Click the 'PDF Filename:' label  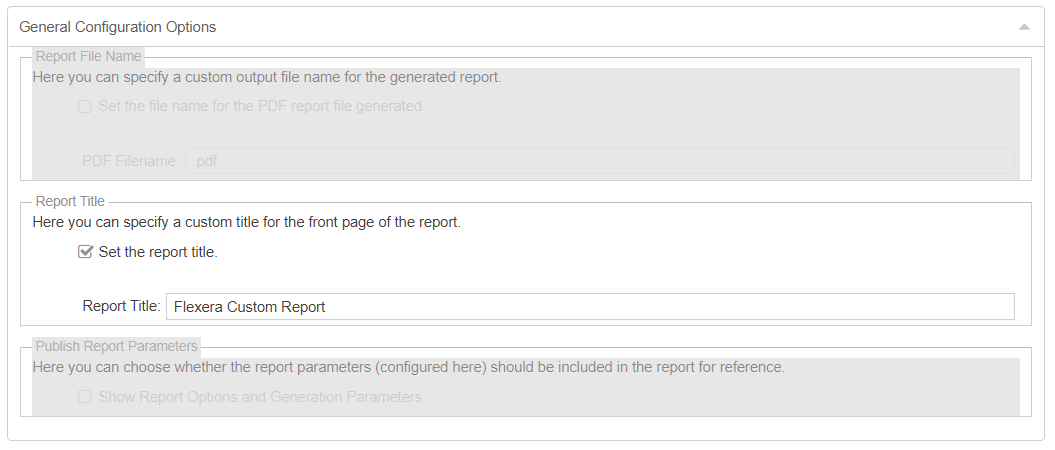coord(130,161)
